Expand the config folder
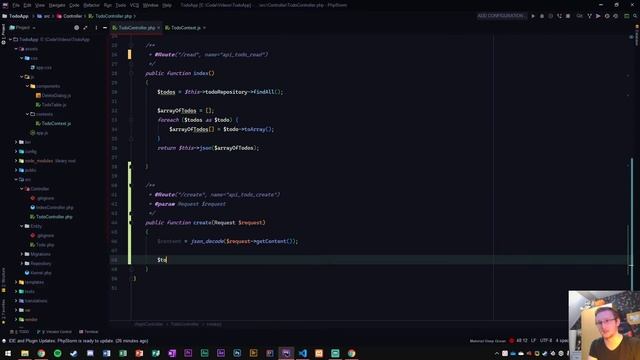This screenshot has width=640, height=360. point(16,151)
